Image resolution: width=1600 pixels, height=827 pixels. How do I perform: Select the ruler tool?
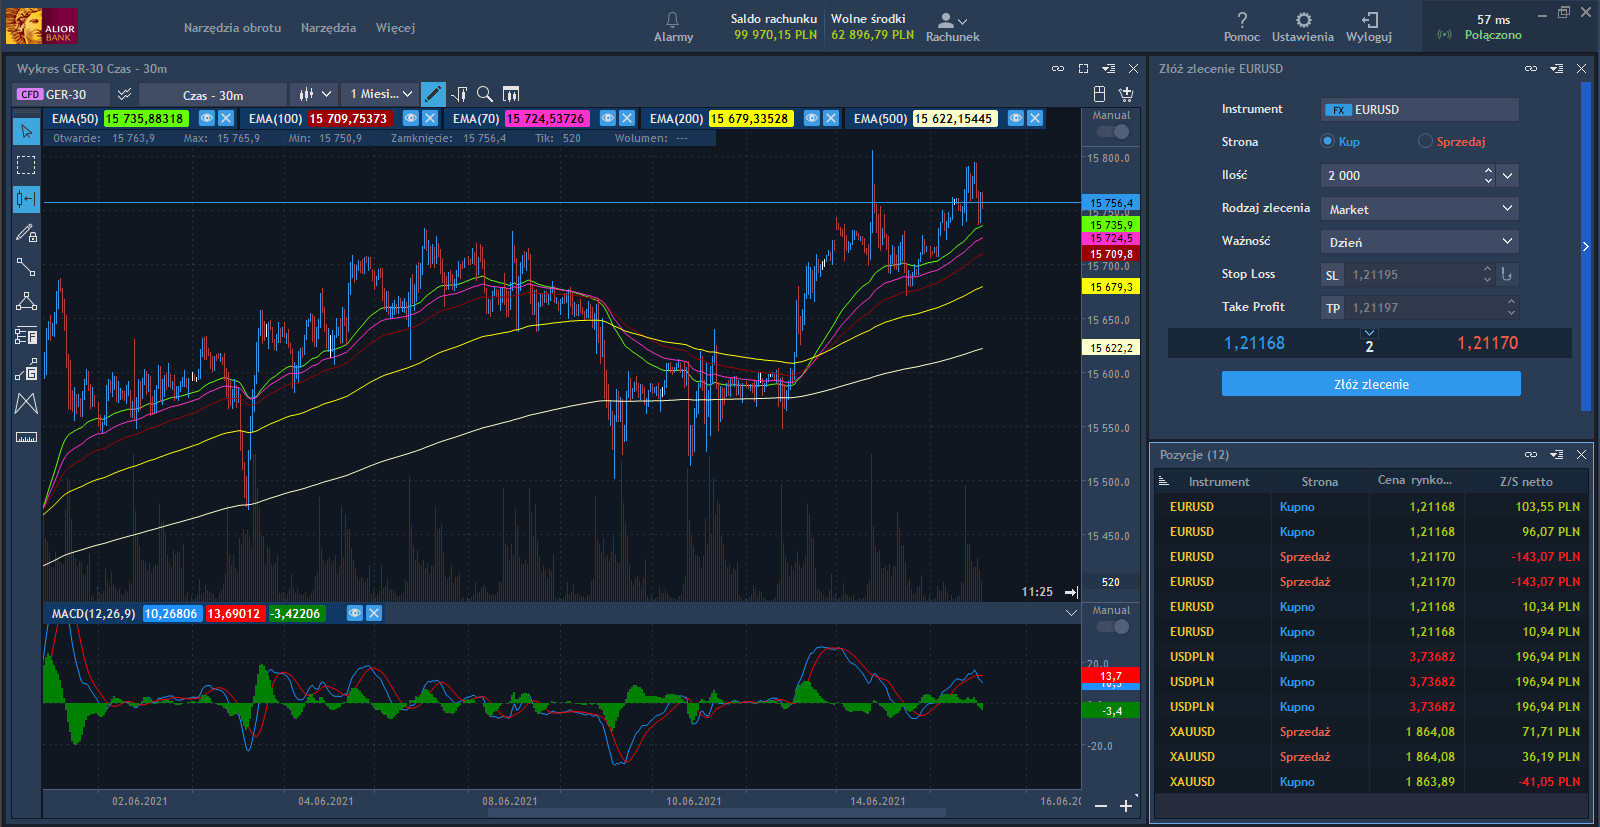tap(26, 437)
